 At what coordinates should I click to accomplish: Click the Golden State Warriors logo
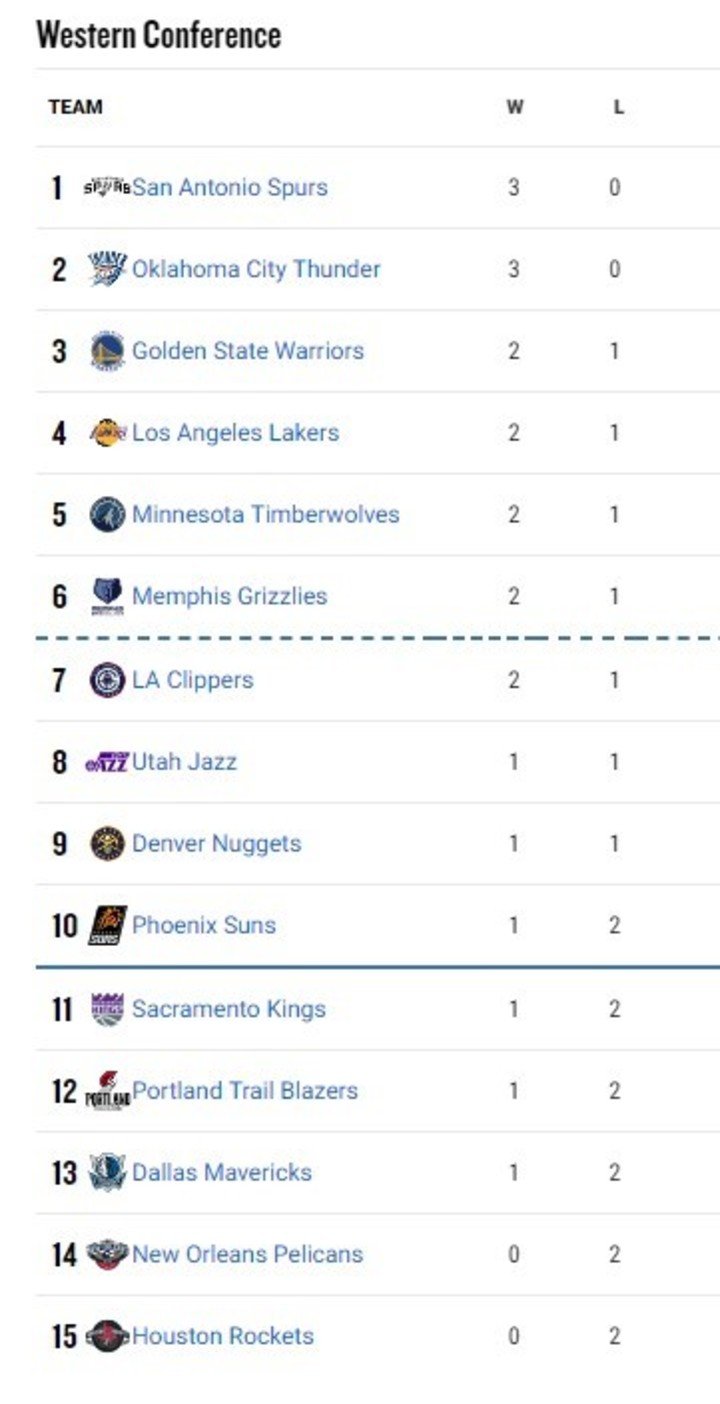[107, 351]
